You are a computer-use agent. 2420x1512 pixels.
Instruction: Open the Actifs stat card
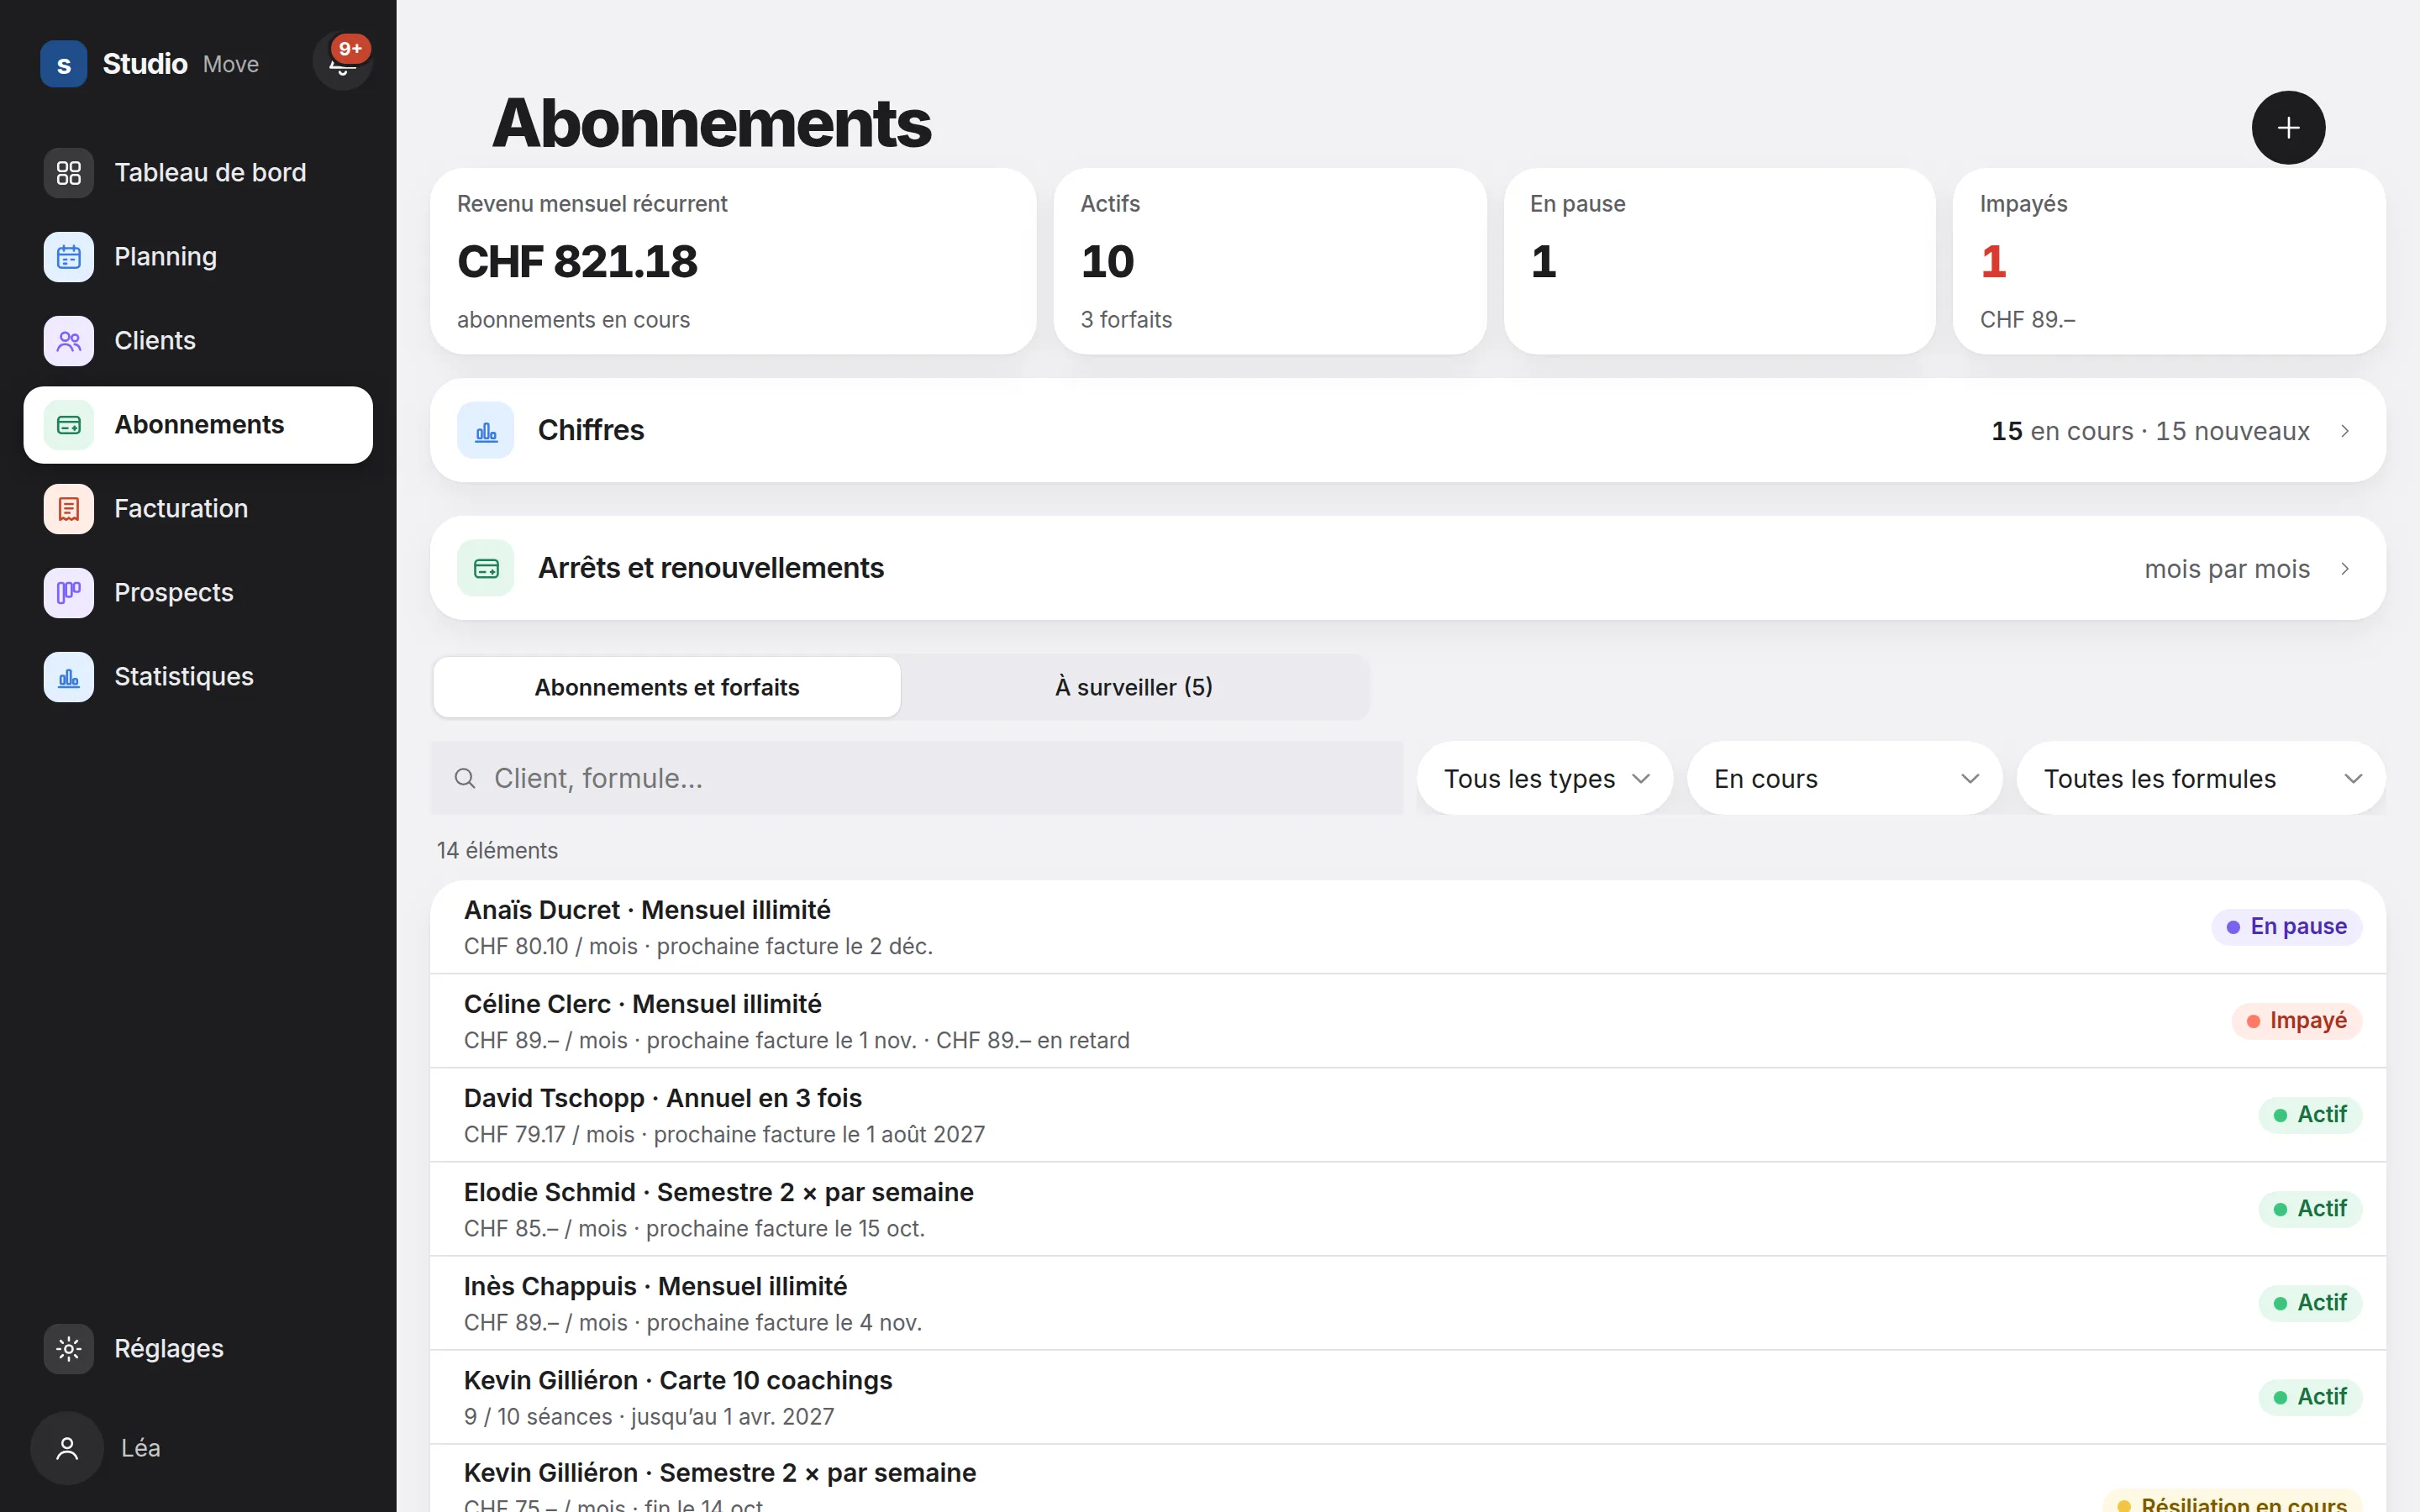pos(1270,261)
